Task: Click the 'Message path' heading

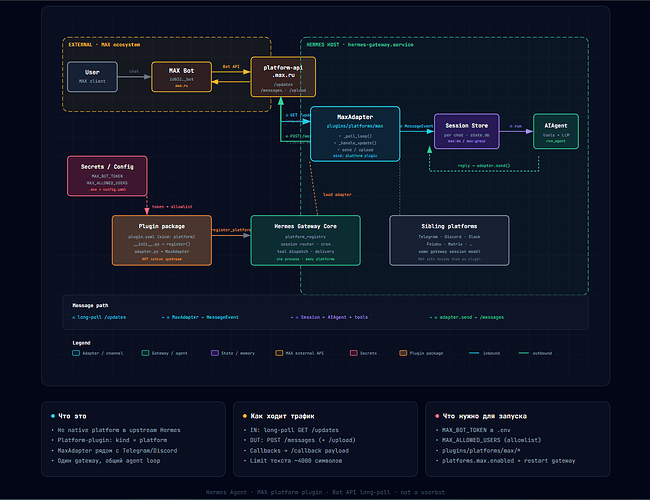Action: [90, 306]
